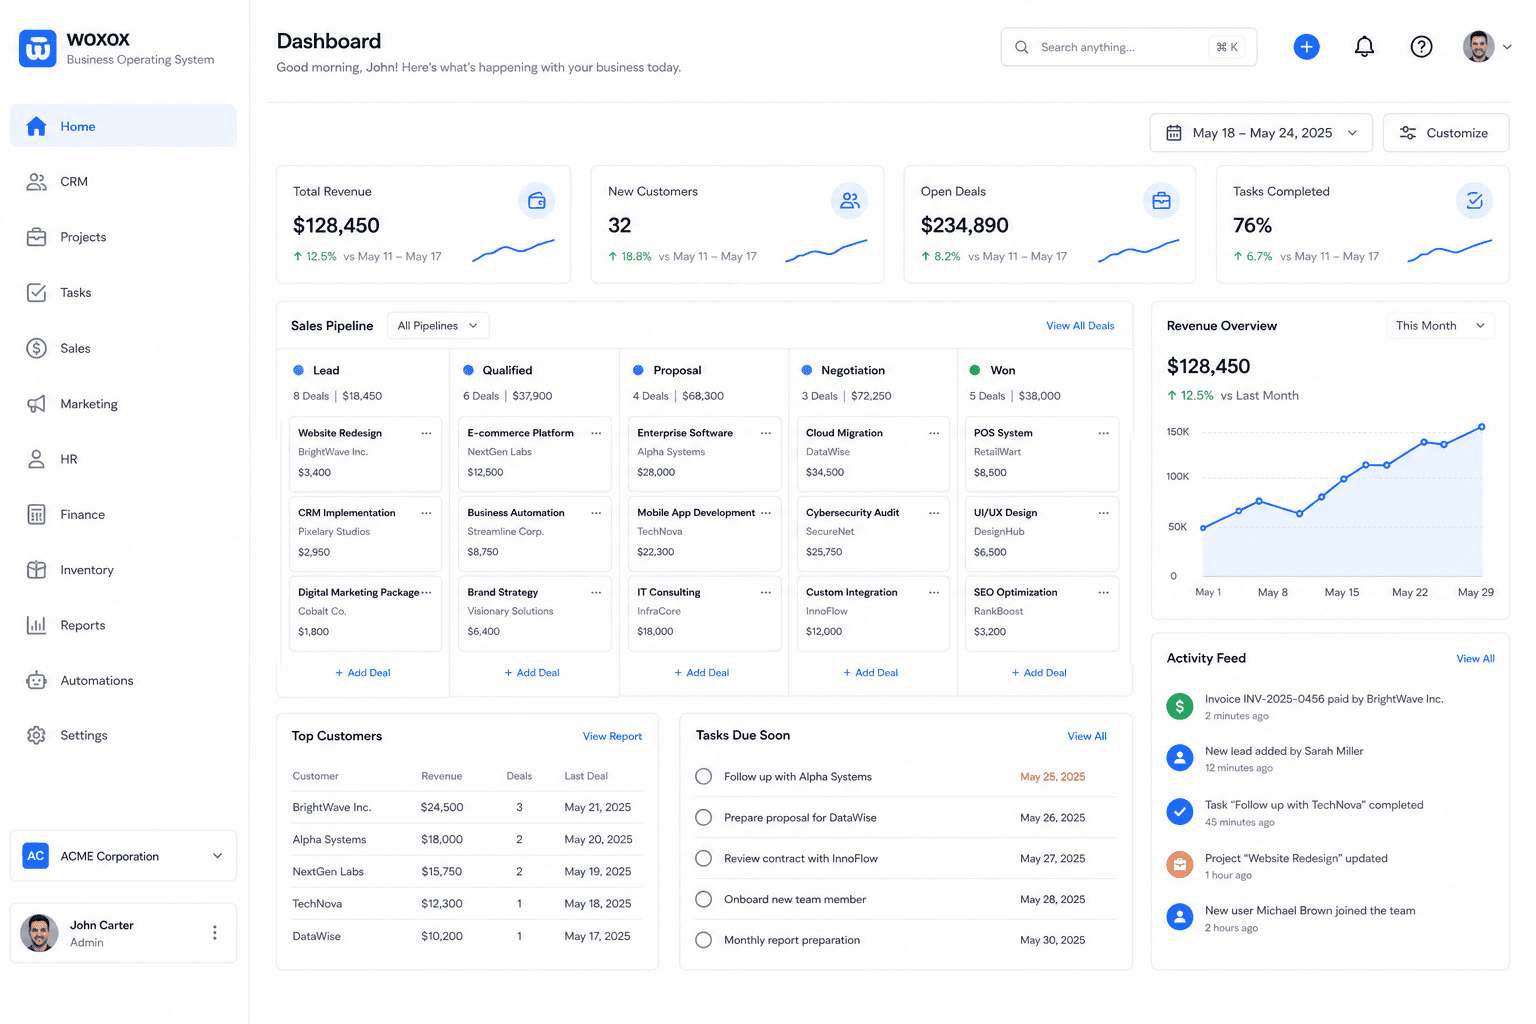Open John Carter's three-dot menu
The image size is (1536, 1024).
214,932
